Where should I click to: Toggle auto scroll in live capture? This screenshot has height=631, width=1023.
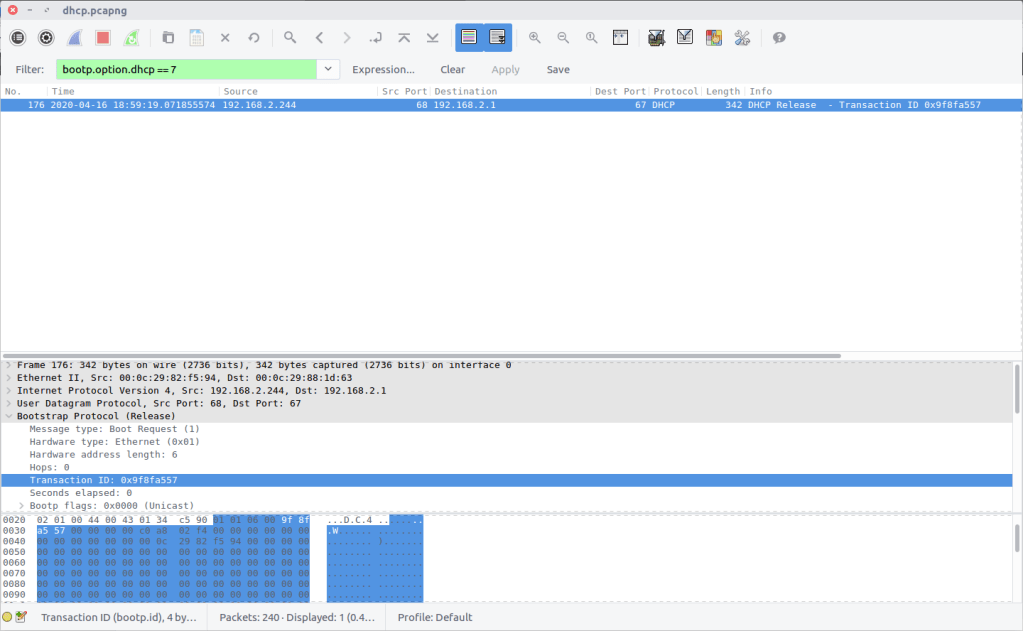(x=498, y=38)
